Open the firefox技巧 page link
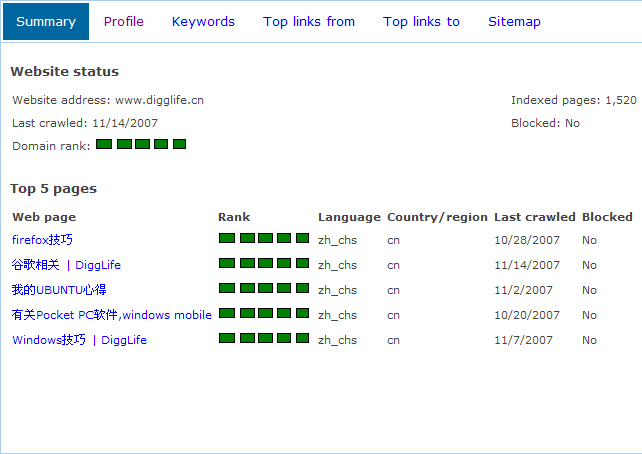The height and width of the screenshot is (454, 642). [42, 240]
